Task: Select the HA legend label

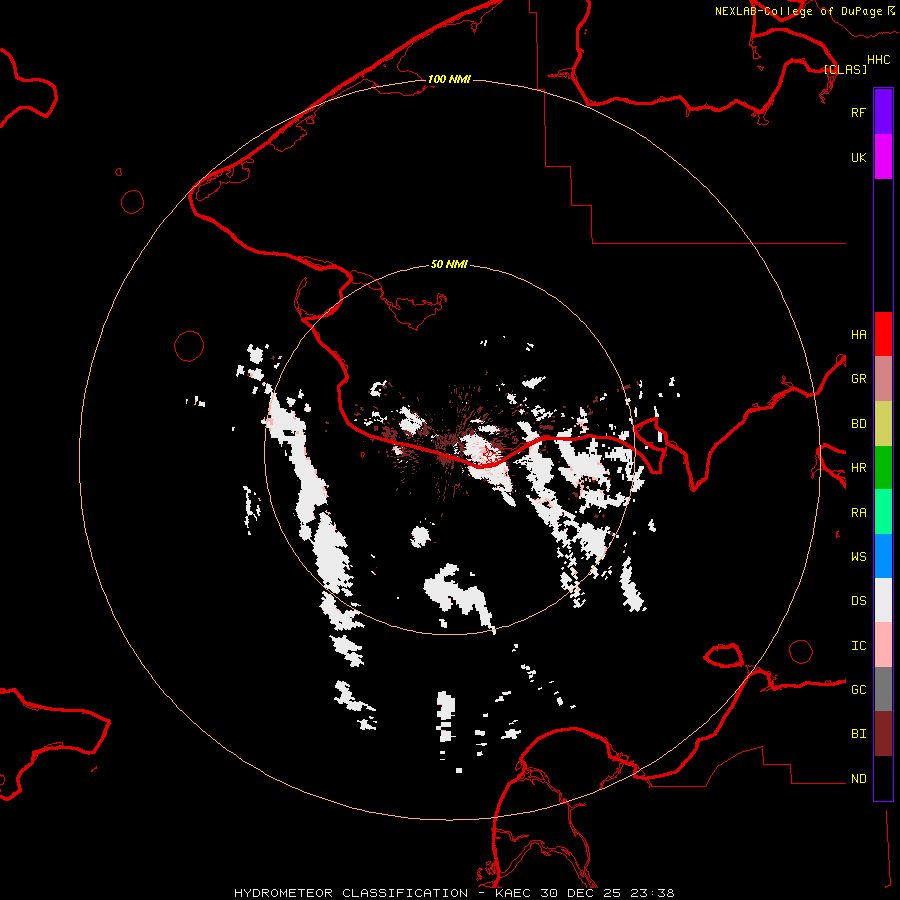Action: 858,334
